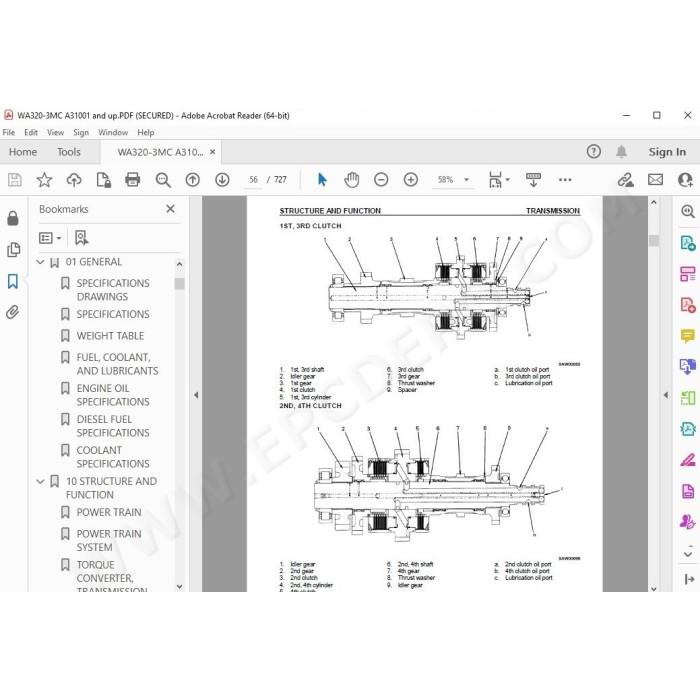Open the find text magnifier tool

163,180
